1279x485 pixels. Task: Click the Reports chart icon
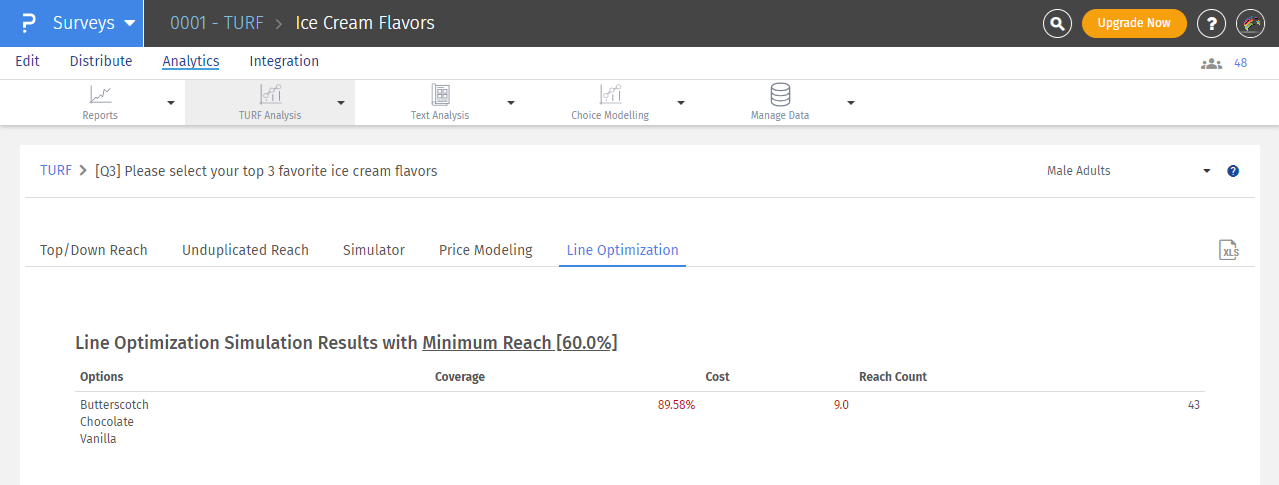(100, 95)
